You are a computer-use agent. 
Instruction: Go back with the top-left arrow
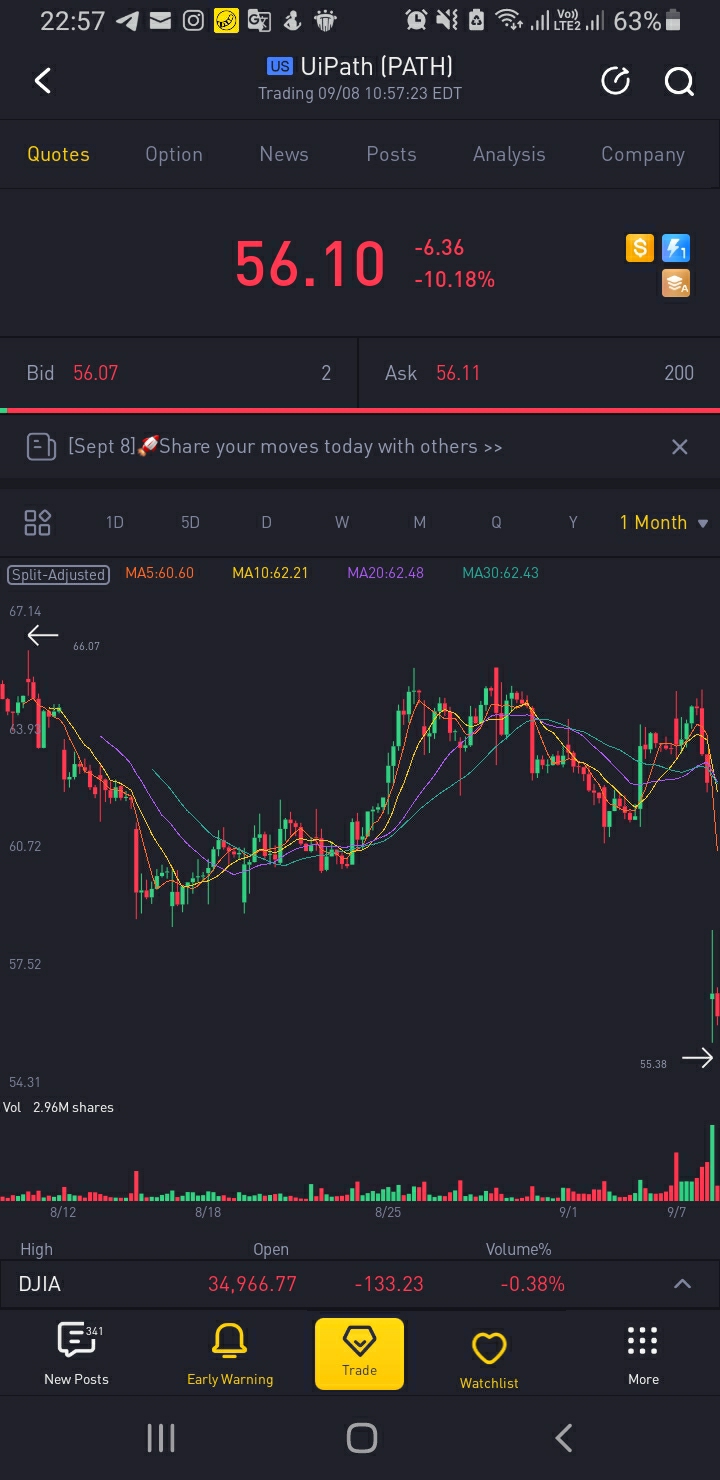(x=43, y=81)
